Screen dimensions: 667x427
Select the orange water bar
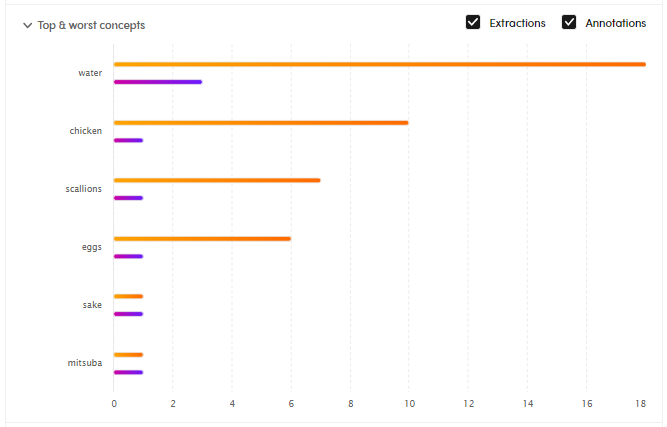[x=379, y=64]
